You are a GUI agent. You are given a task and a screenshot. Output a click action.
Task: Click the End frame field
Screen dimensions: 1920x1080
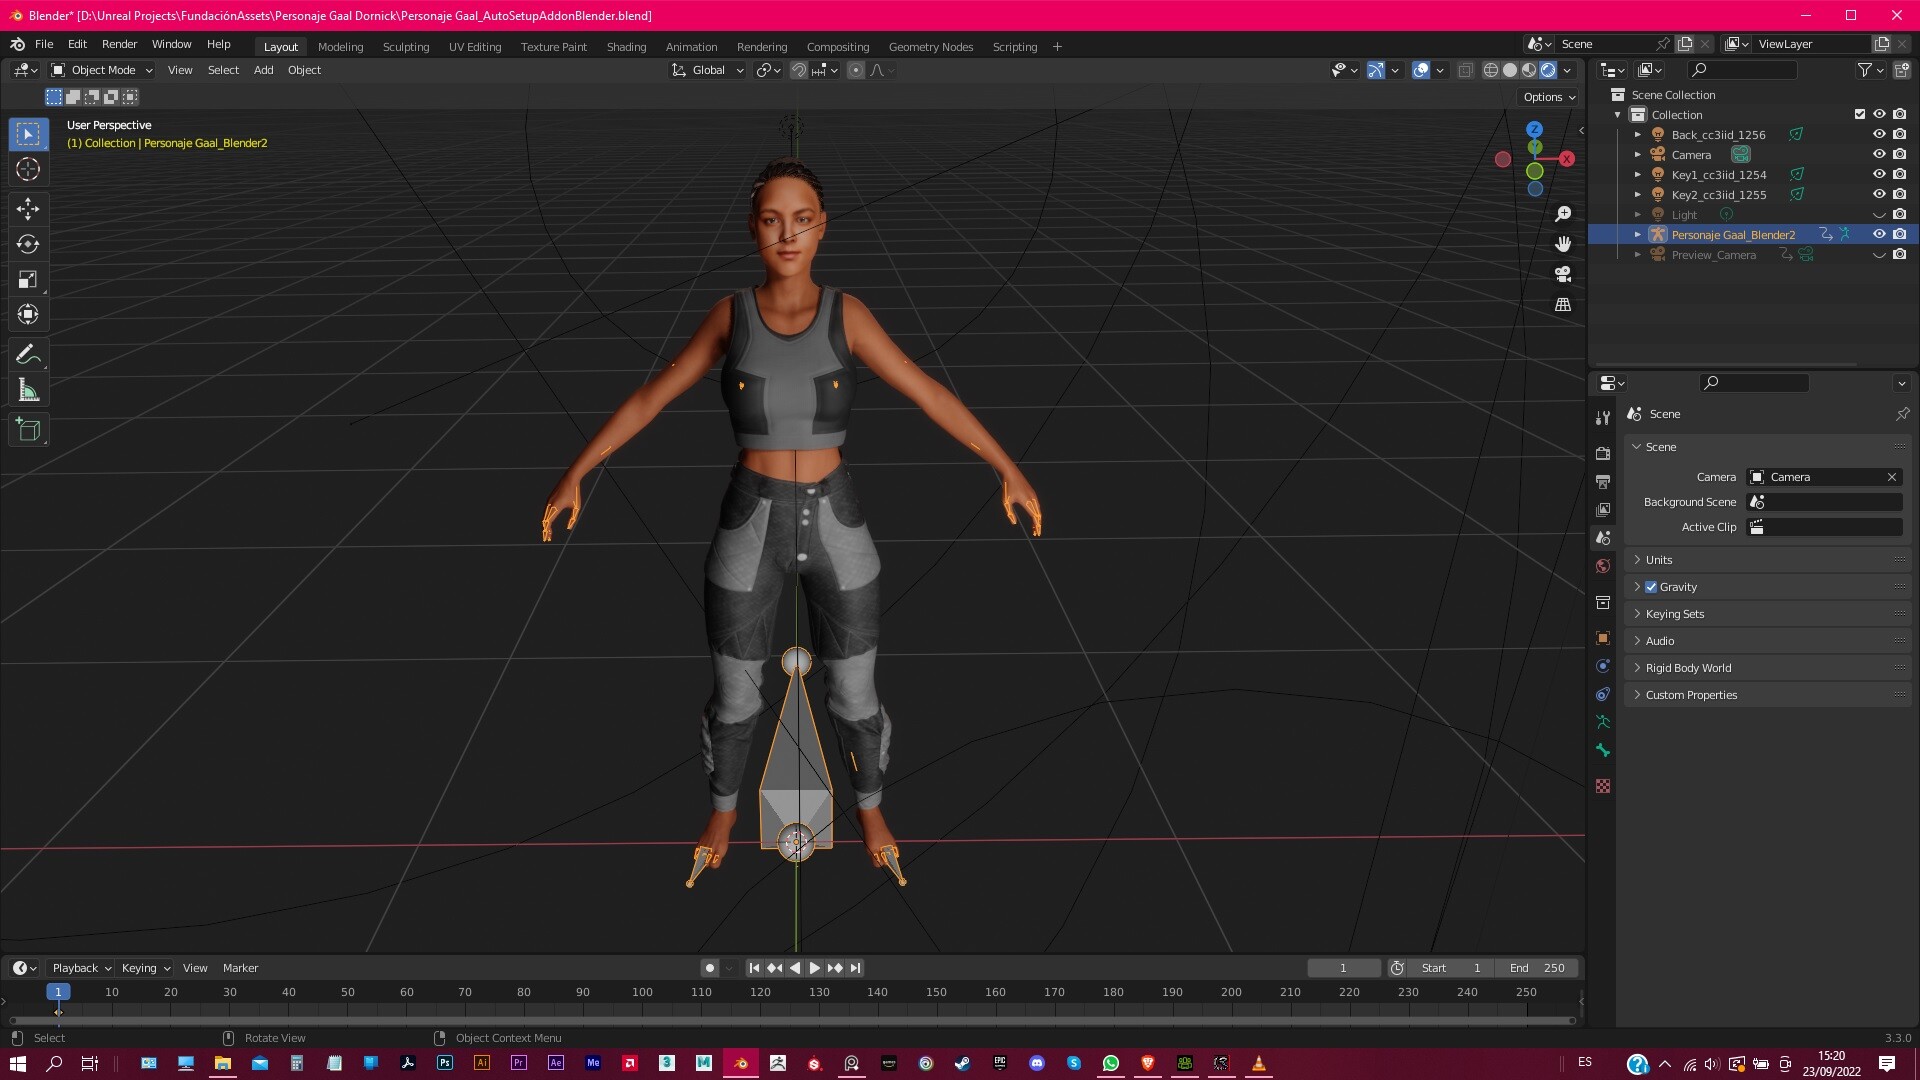(x=1538, y=968)
